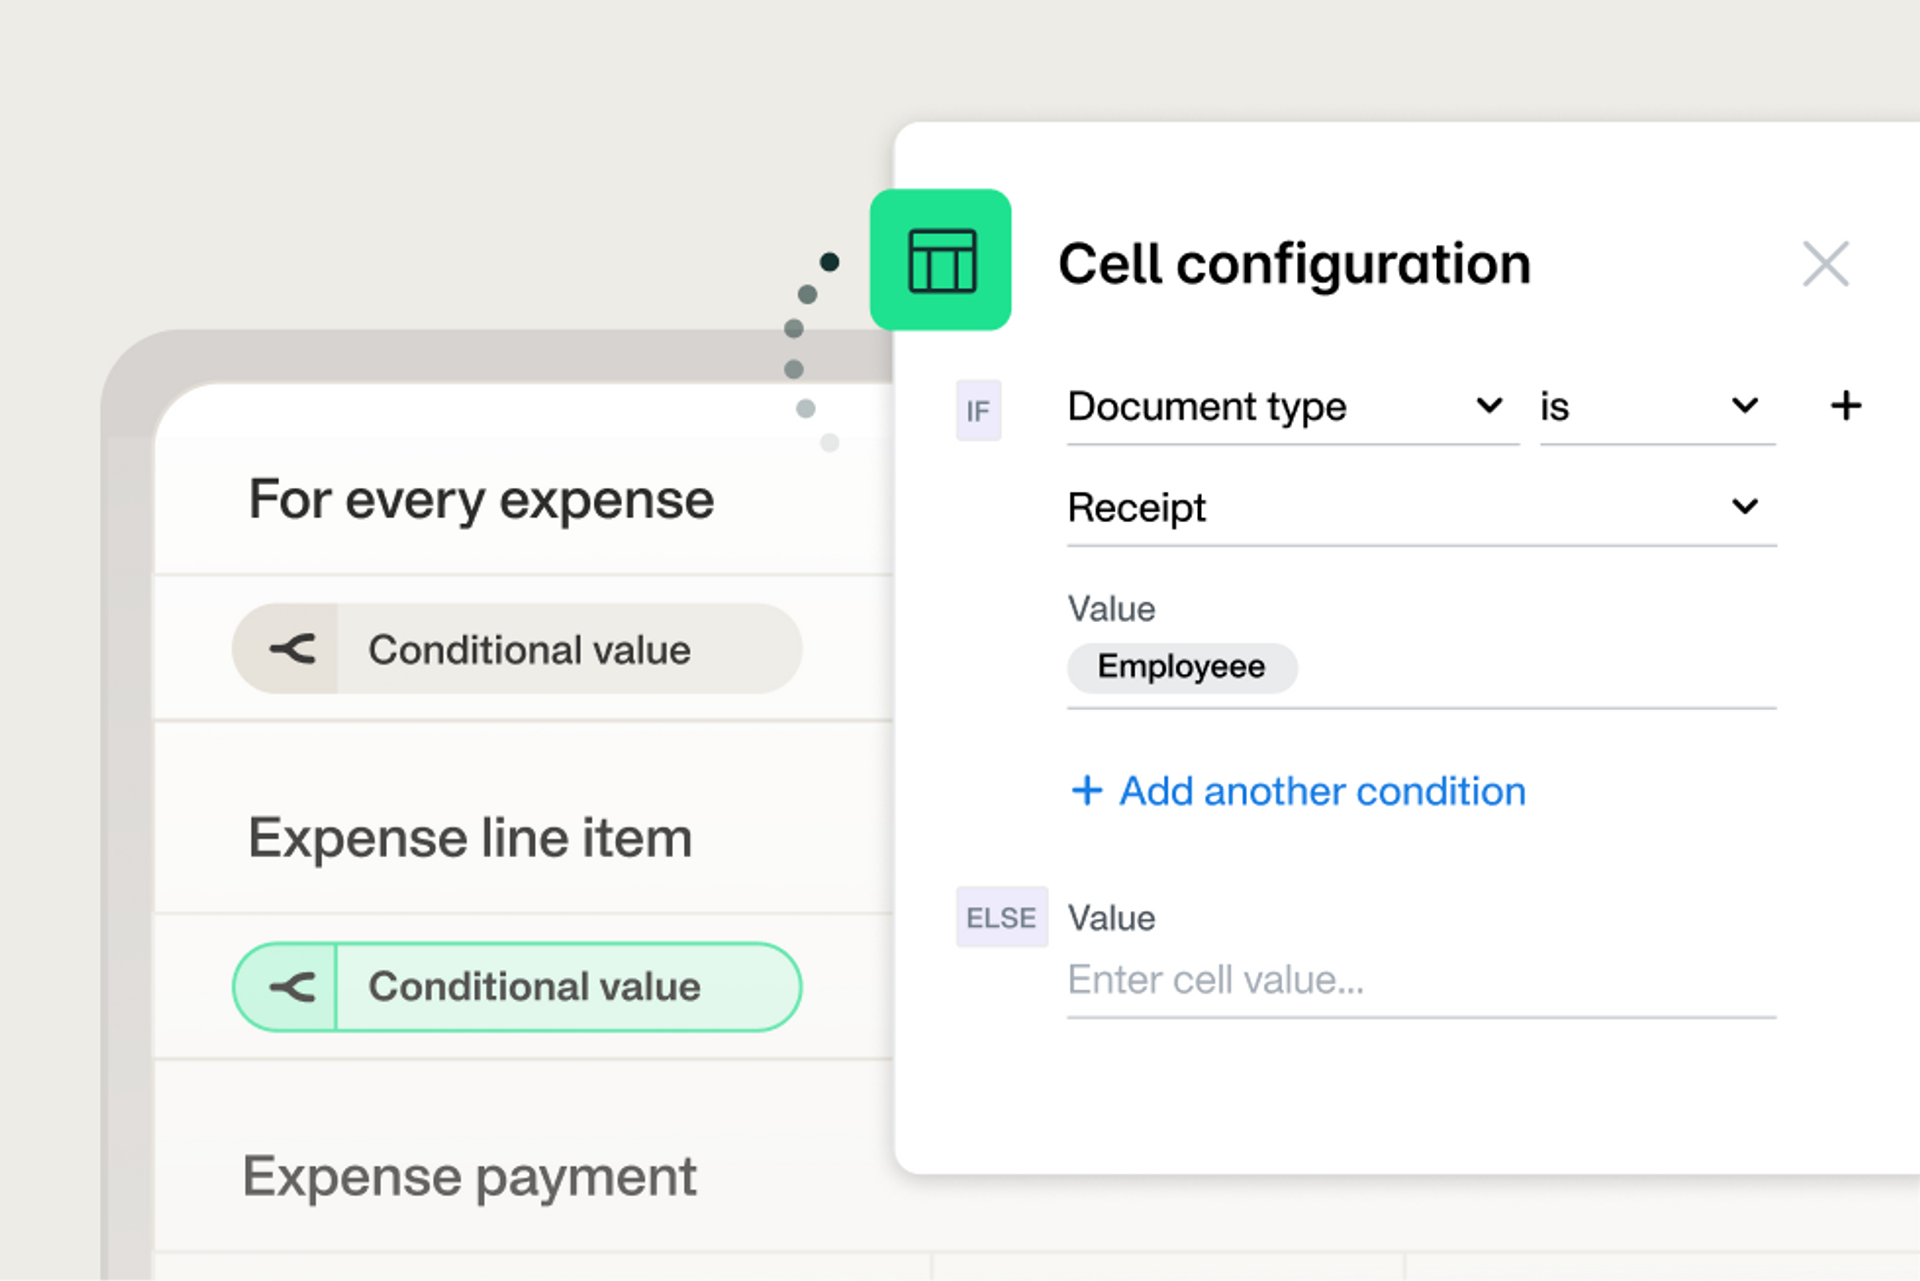
Task: Click the branch icon in the green Conditional value pill
Action: coord(291,987)
